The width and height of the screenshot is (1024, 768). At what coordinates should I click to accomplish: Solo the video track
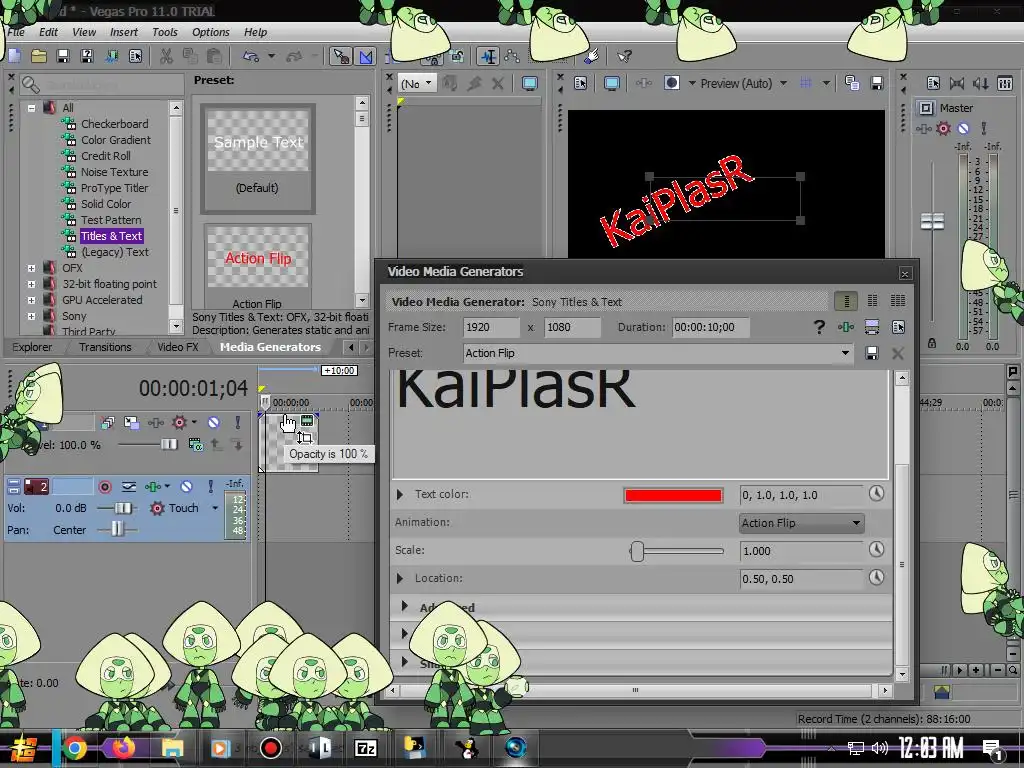point(238,423)
